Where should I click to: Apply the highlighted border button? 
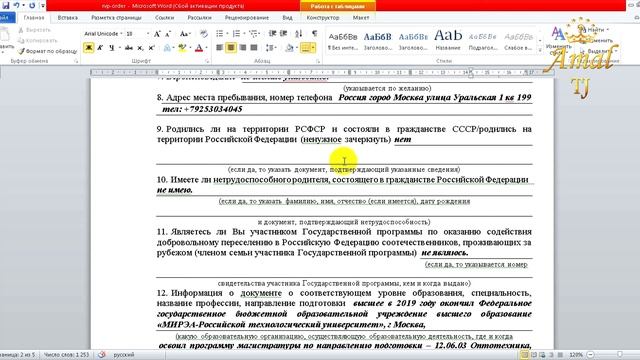[x=305, y=48]
